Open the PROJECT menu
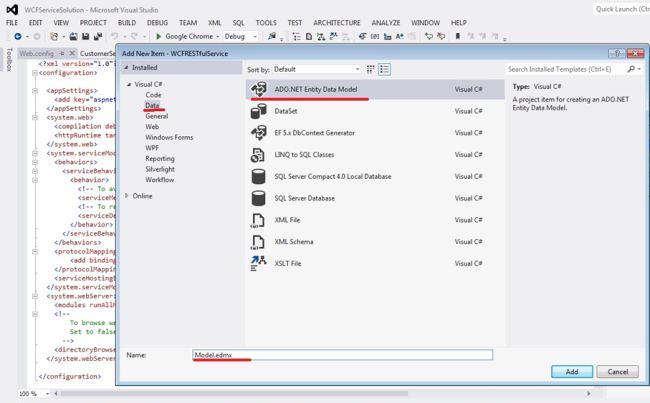This screenshot has height=403, width=650. pos(93,23)
